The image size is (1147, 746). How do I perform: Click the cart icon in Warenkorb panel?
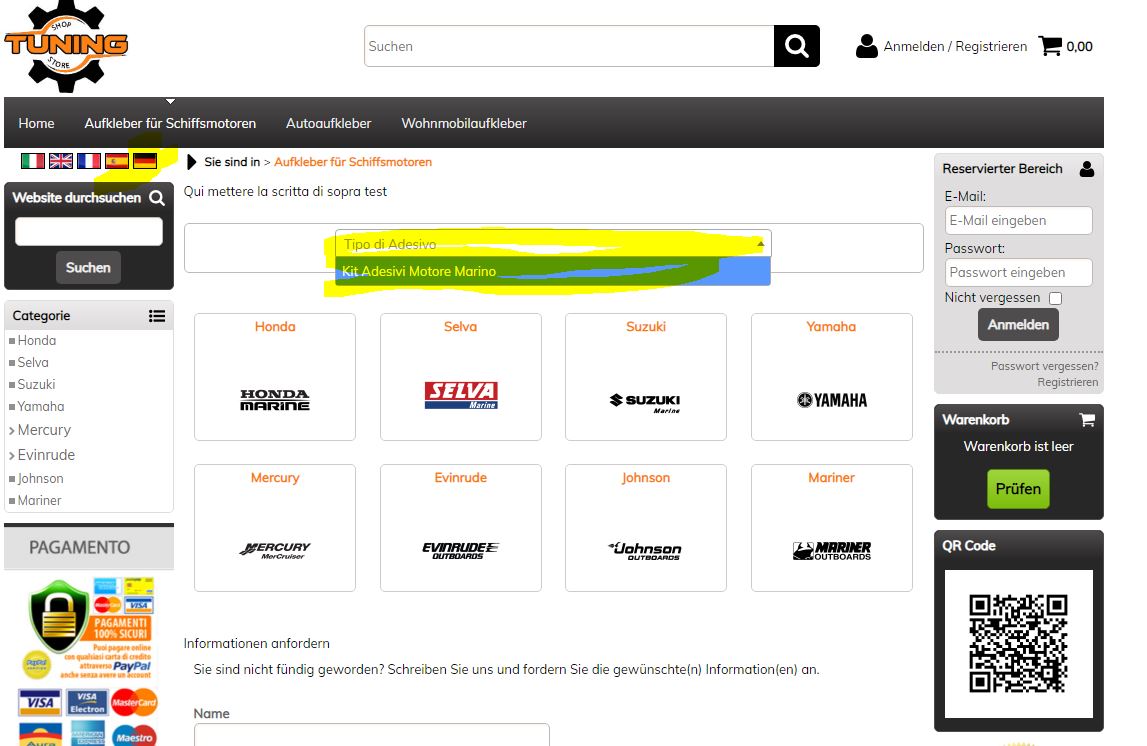pyautogui.click(x=1087, y=420)
